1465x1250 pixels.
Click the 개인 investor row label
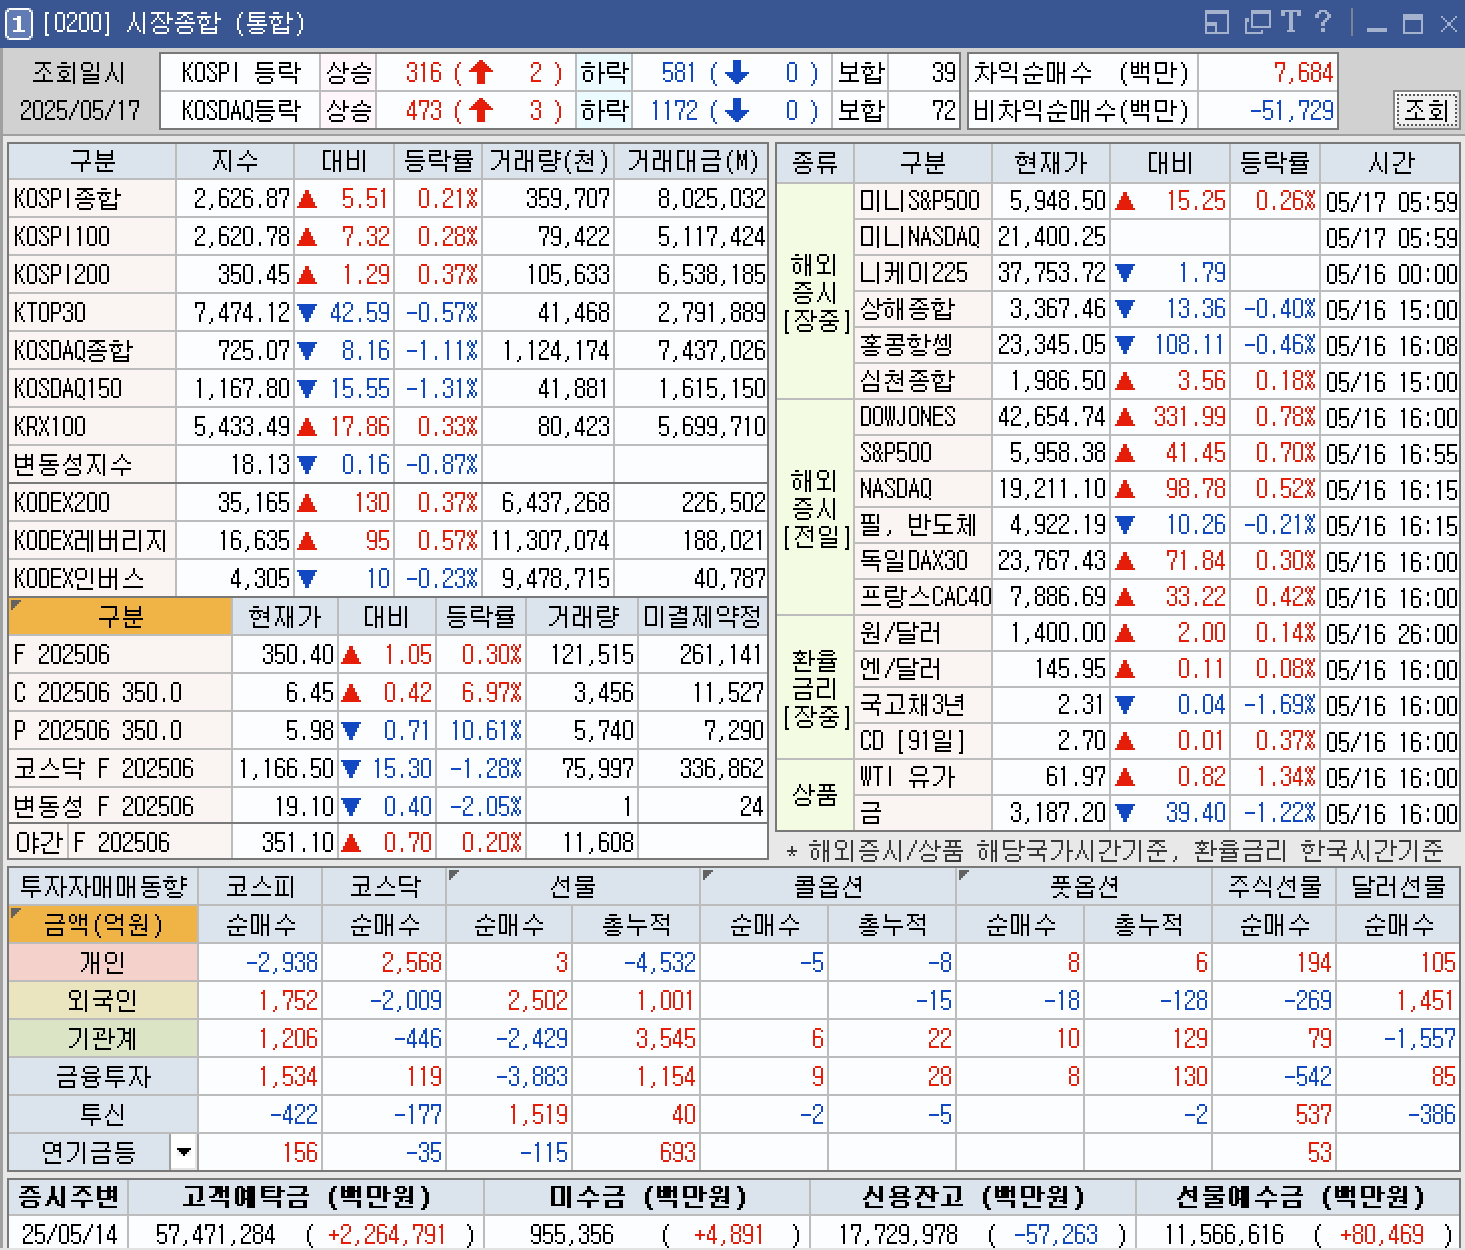point(103,962)
